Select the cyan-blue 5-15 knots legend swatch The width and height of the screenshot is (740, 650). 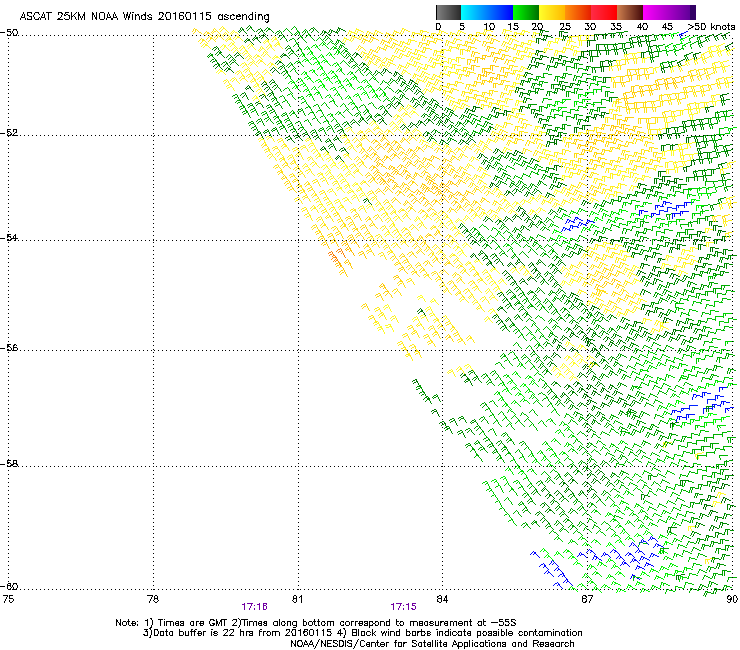click(487, 12)
